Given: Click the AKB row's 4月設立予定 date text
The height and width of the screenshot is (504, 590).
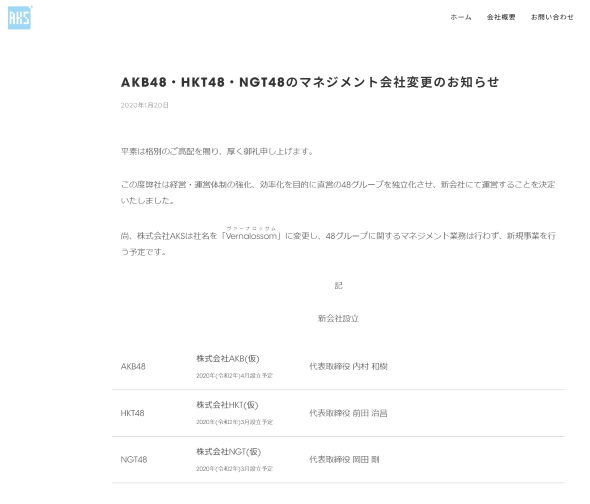Looking at the screenshot, I should click(x=234, y=376).
